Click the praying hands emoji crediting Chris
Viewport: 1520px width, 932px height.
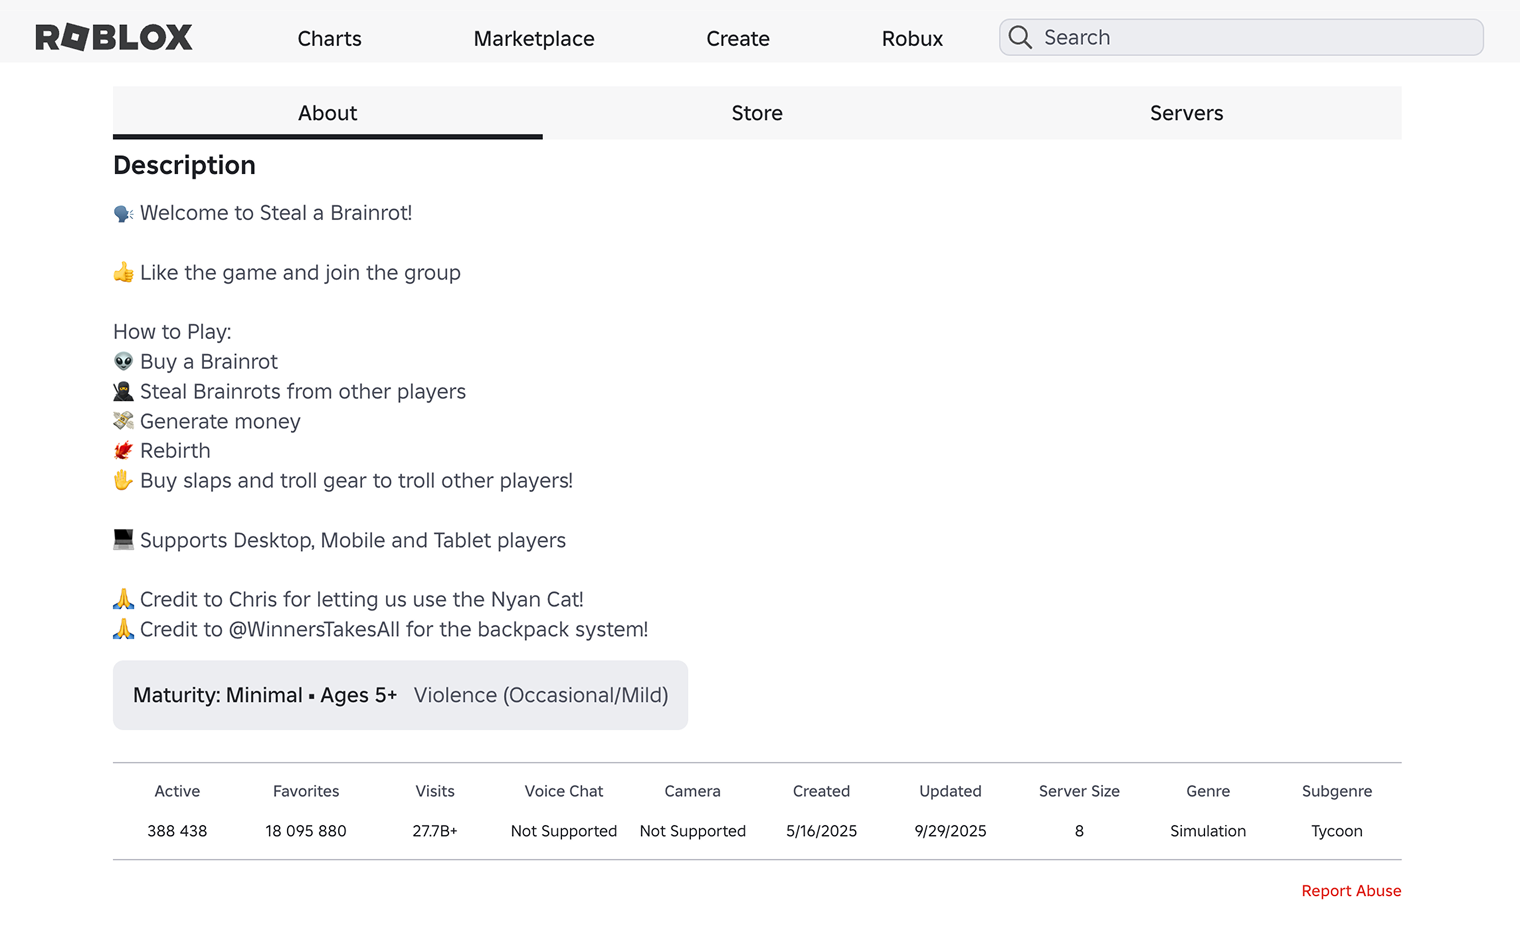click(x=122, y=599)
